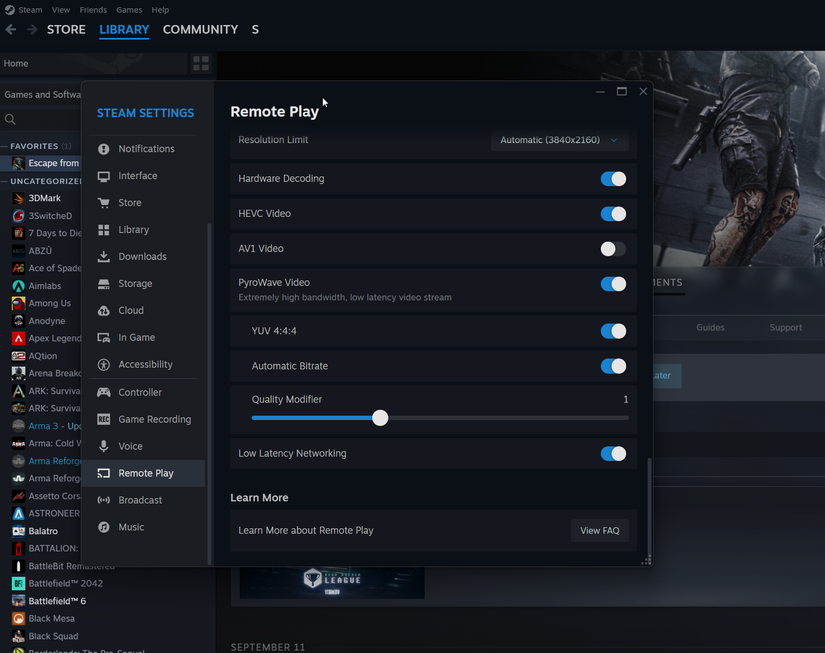The image size is (825, 653).
Task: Go forward with the right arrow
Action: [x=32, y=29]
